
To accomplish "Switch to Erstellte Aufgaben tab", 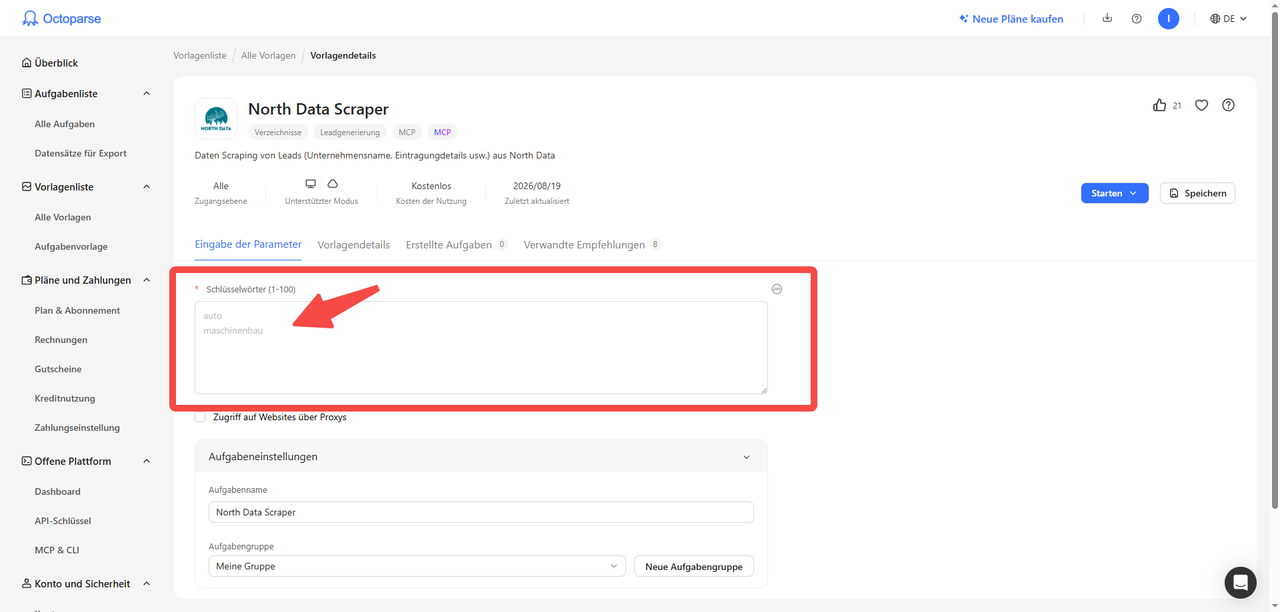I will [x=456, y=244].
